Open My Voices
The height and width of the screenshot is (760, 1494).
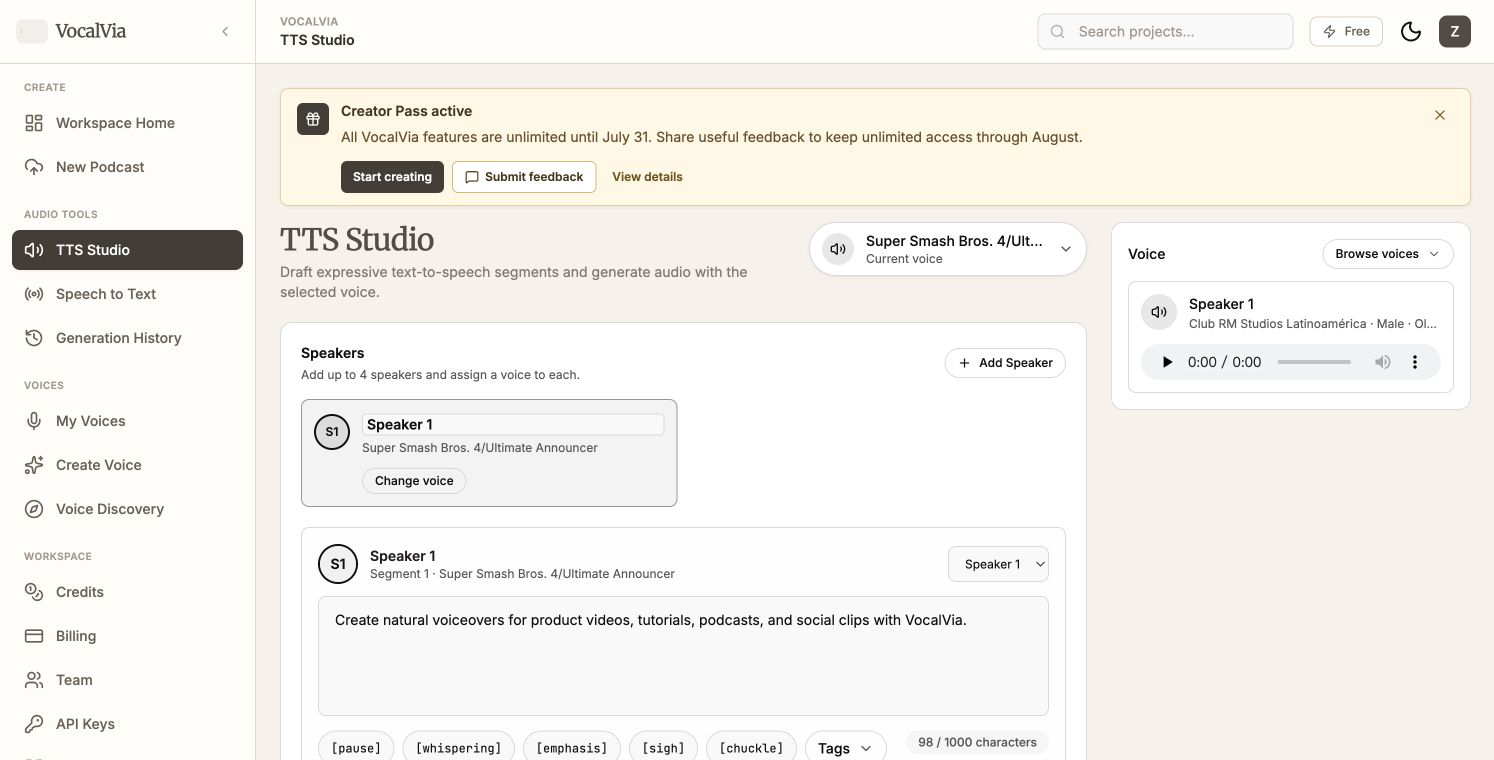click(127, 421)
